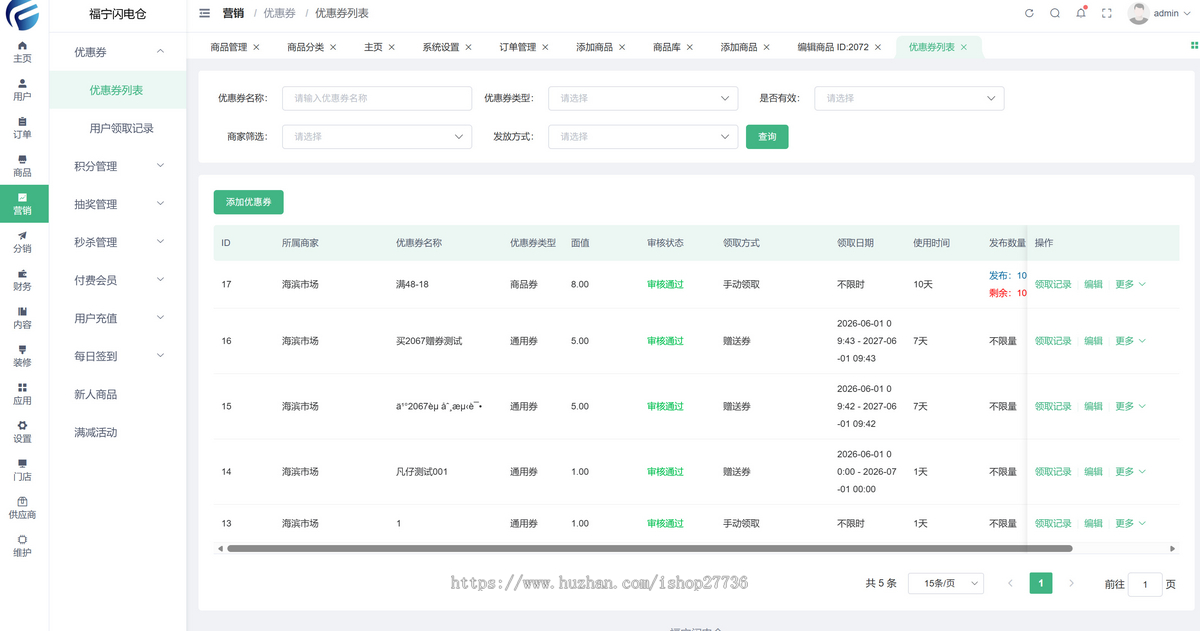
Task: Click the 优惠券名称 input field
Action: (x=377, y=98)
